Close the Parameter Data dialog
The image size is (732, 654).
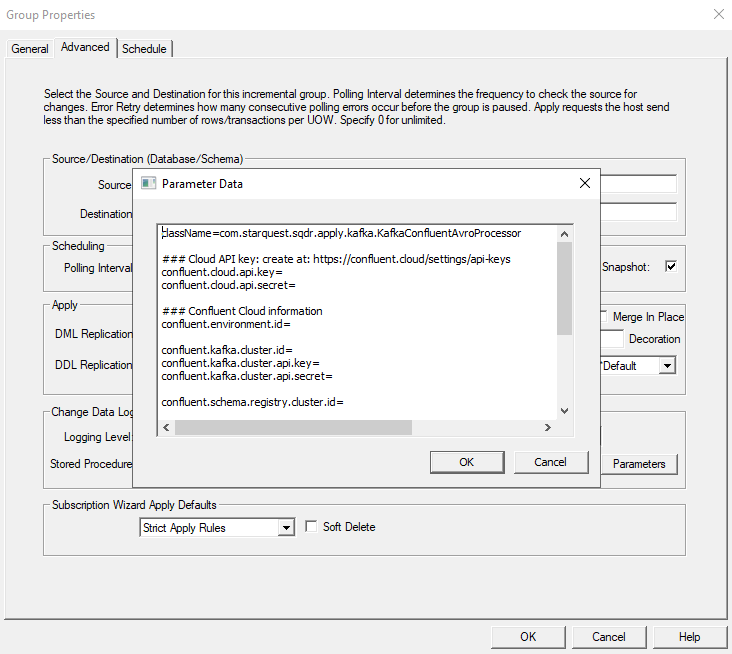[x=585, y=184]
